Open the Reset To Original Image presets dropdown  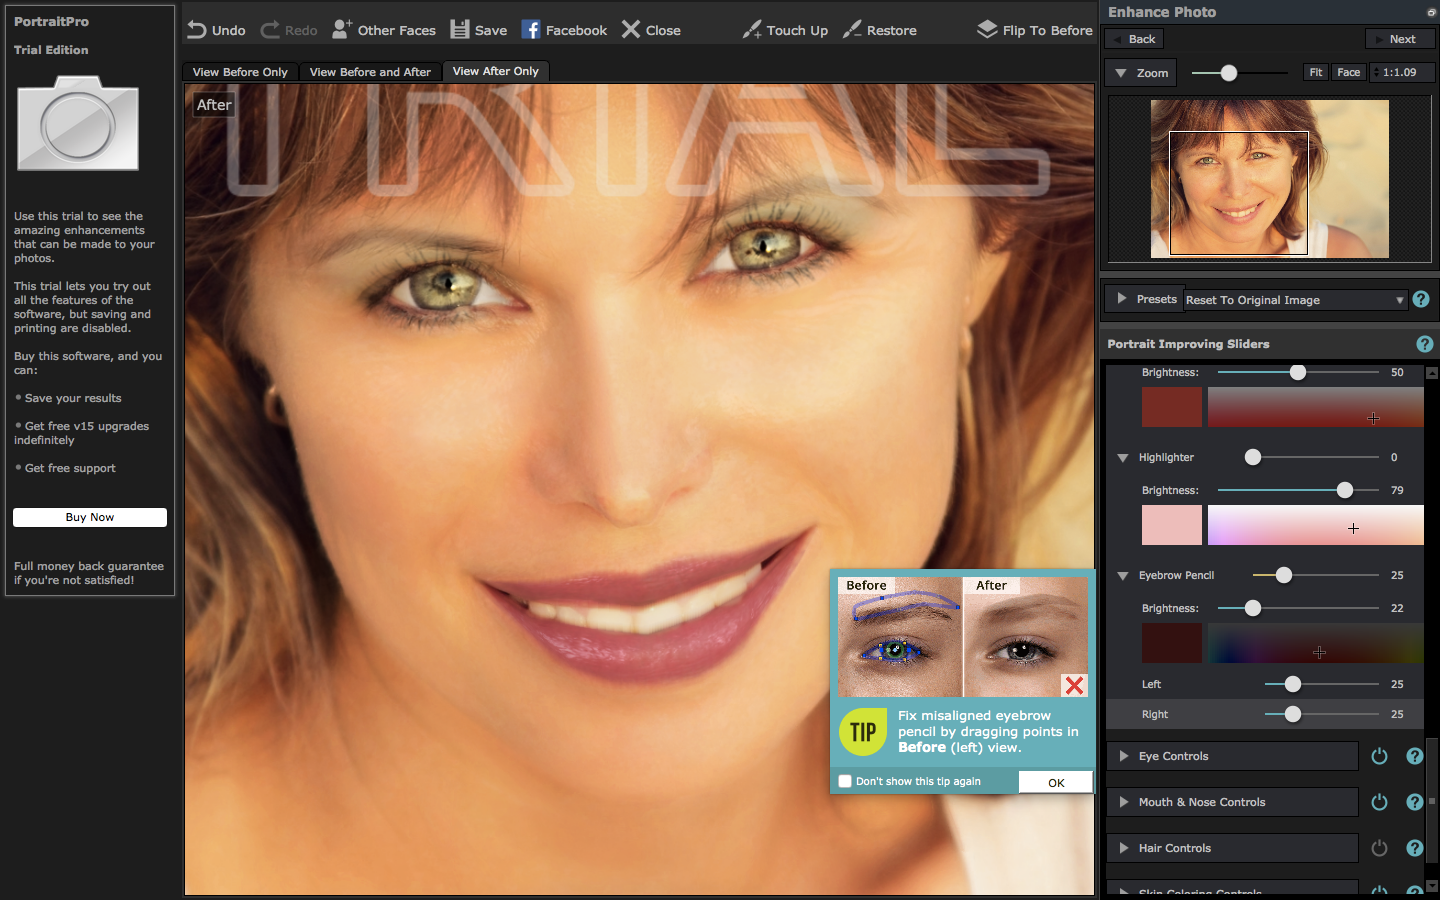point(1295,300)
